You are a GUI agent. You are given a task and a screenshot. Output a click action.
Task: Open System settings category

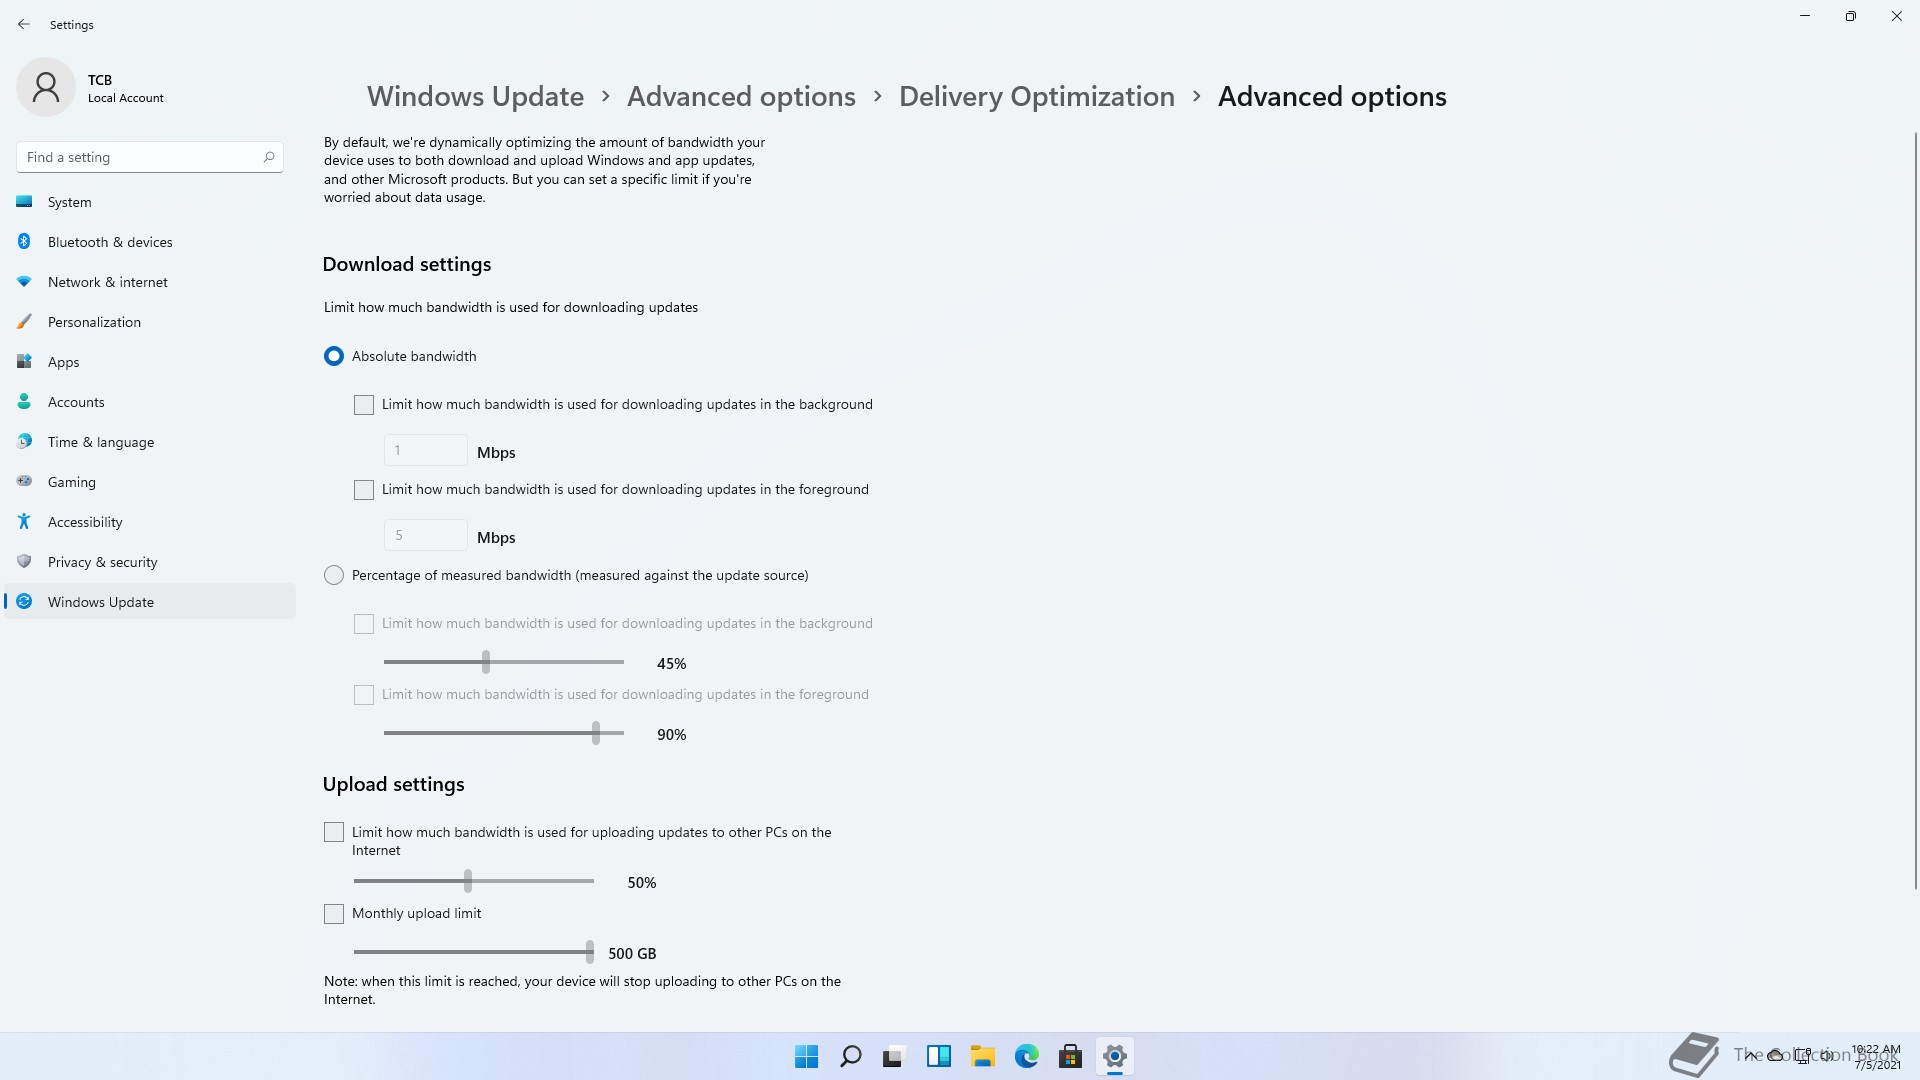(x=150, y=202)
